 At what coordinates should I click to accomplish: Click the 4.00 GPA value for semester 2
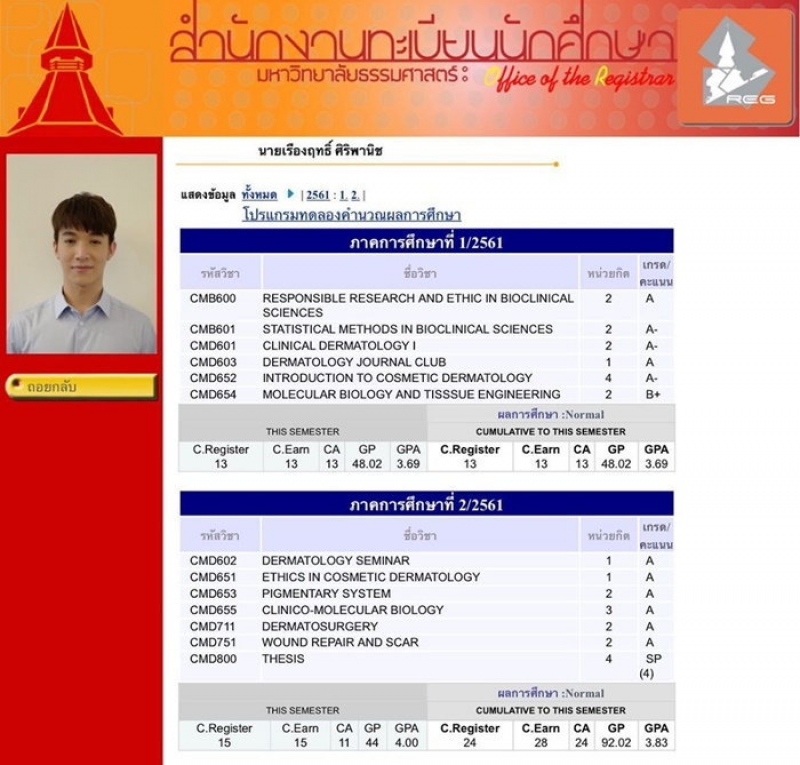(407, 743)
